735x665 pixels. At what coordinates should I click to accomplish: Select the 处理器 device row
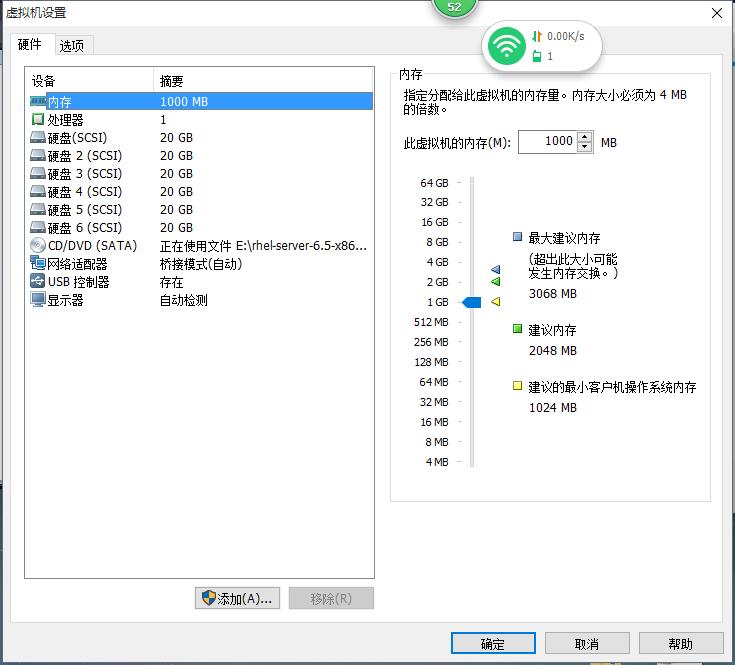[x=201, y=120]
